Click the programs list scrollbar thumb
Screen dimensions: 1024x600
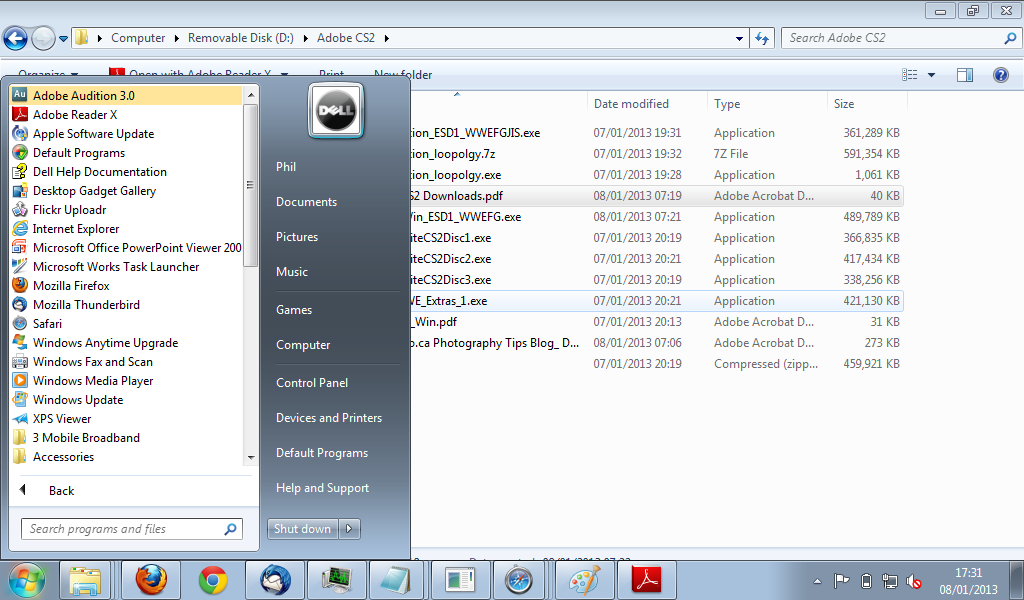pos(250,185)
